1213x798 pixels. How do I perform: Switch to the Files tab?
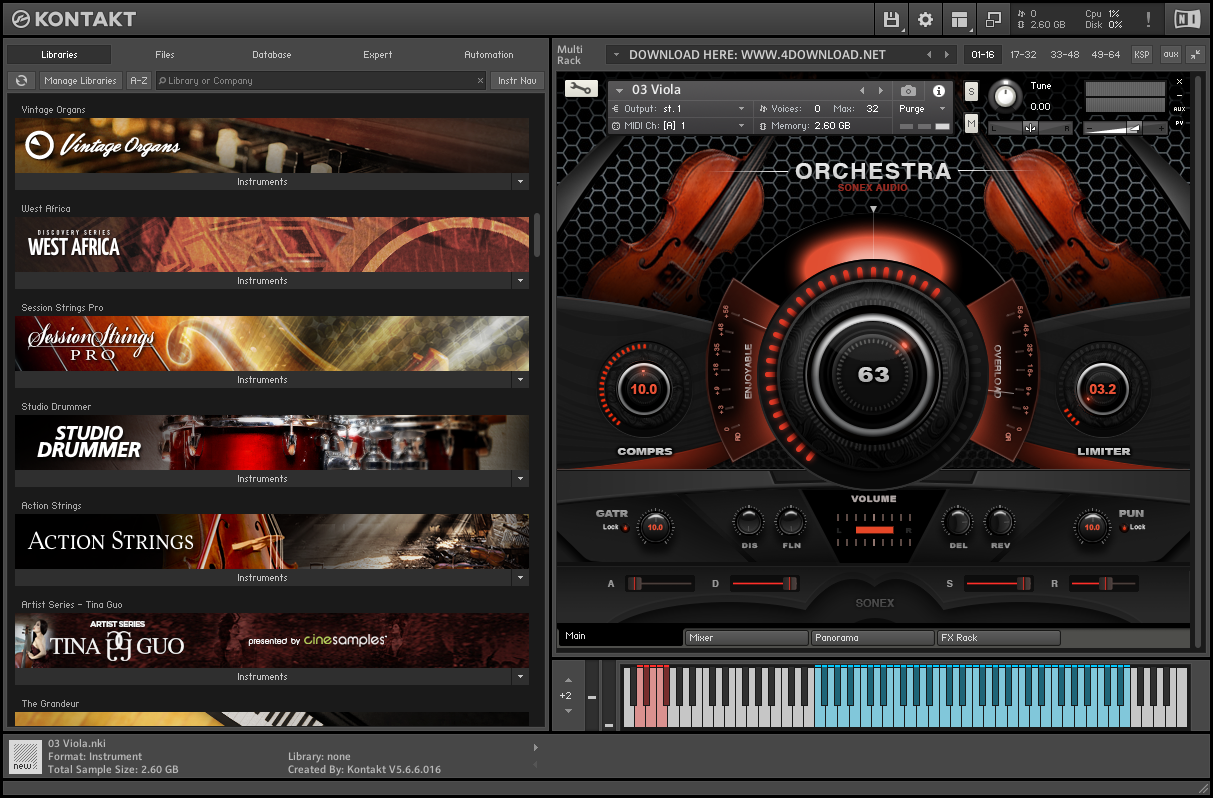165,55
